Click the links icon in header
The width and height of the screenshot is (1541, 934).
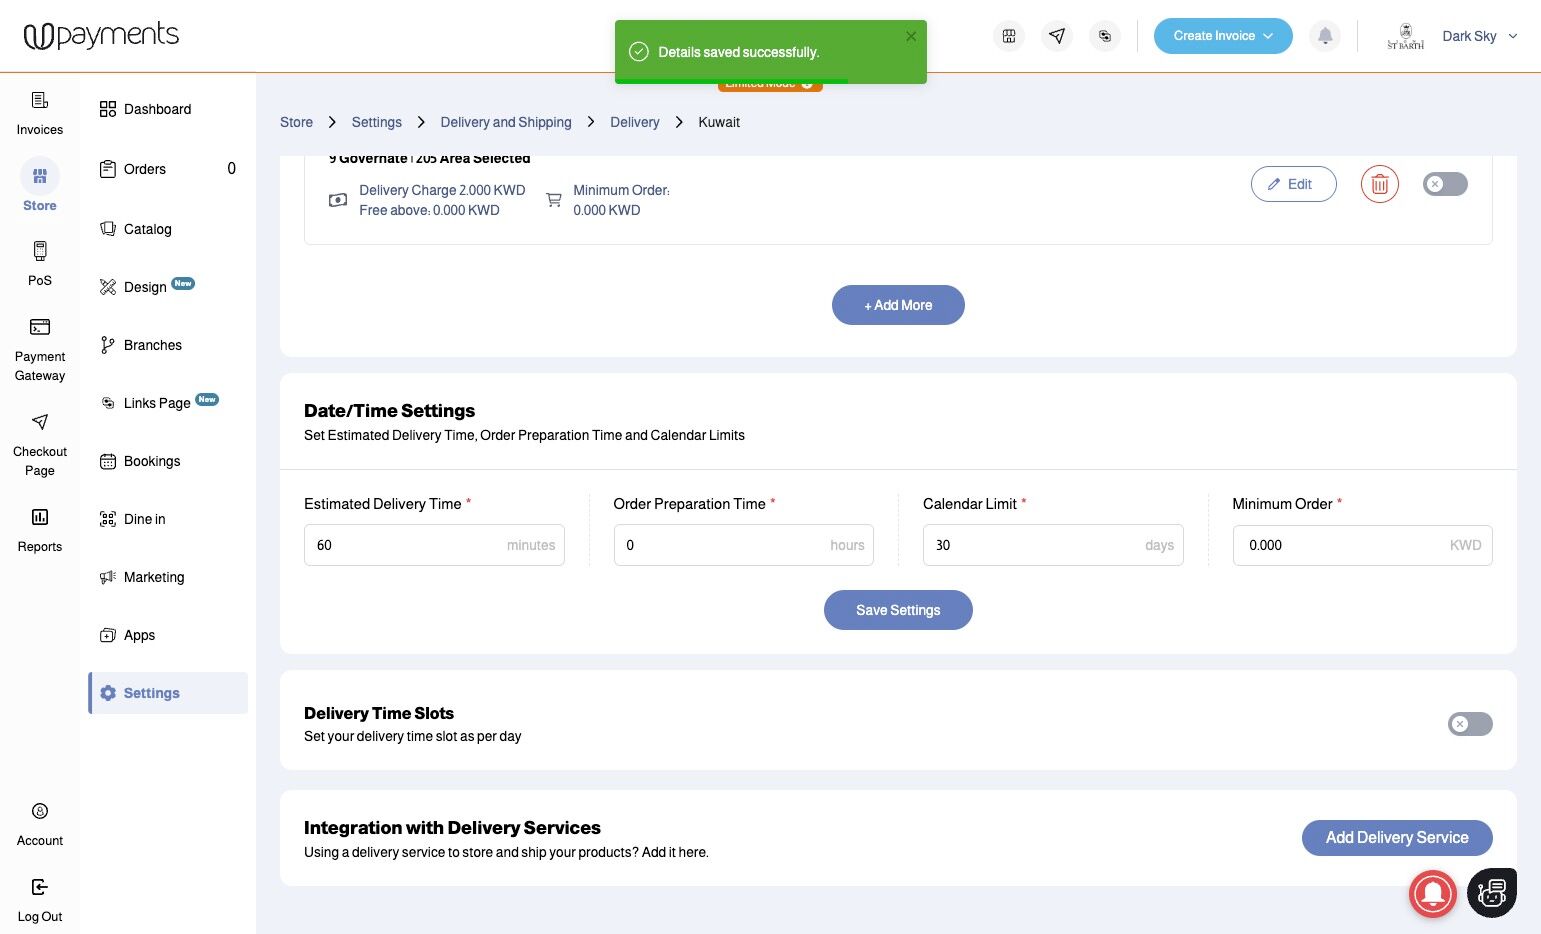click(1105, 36)
